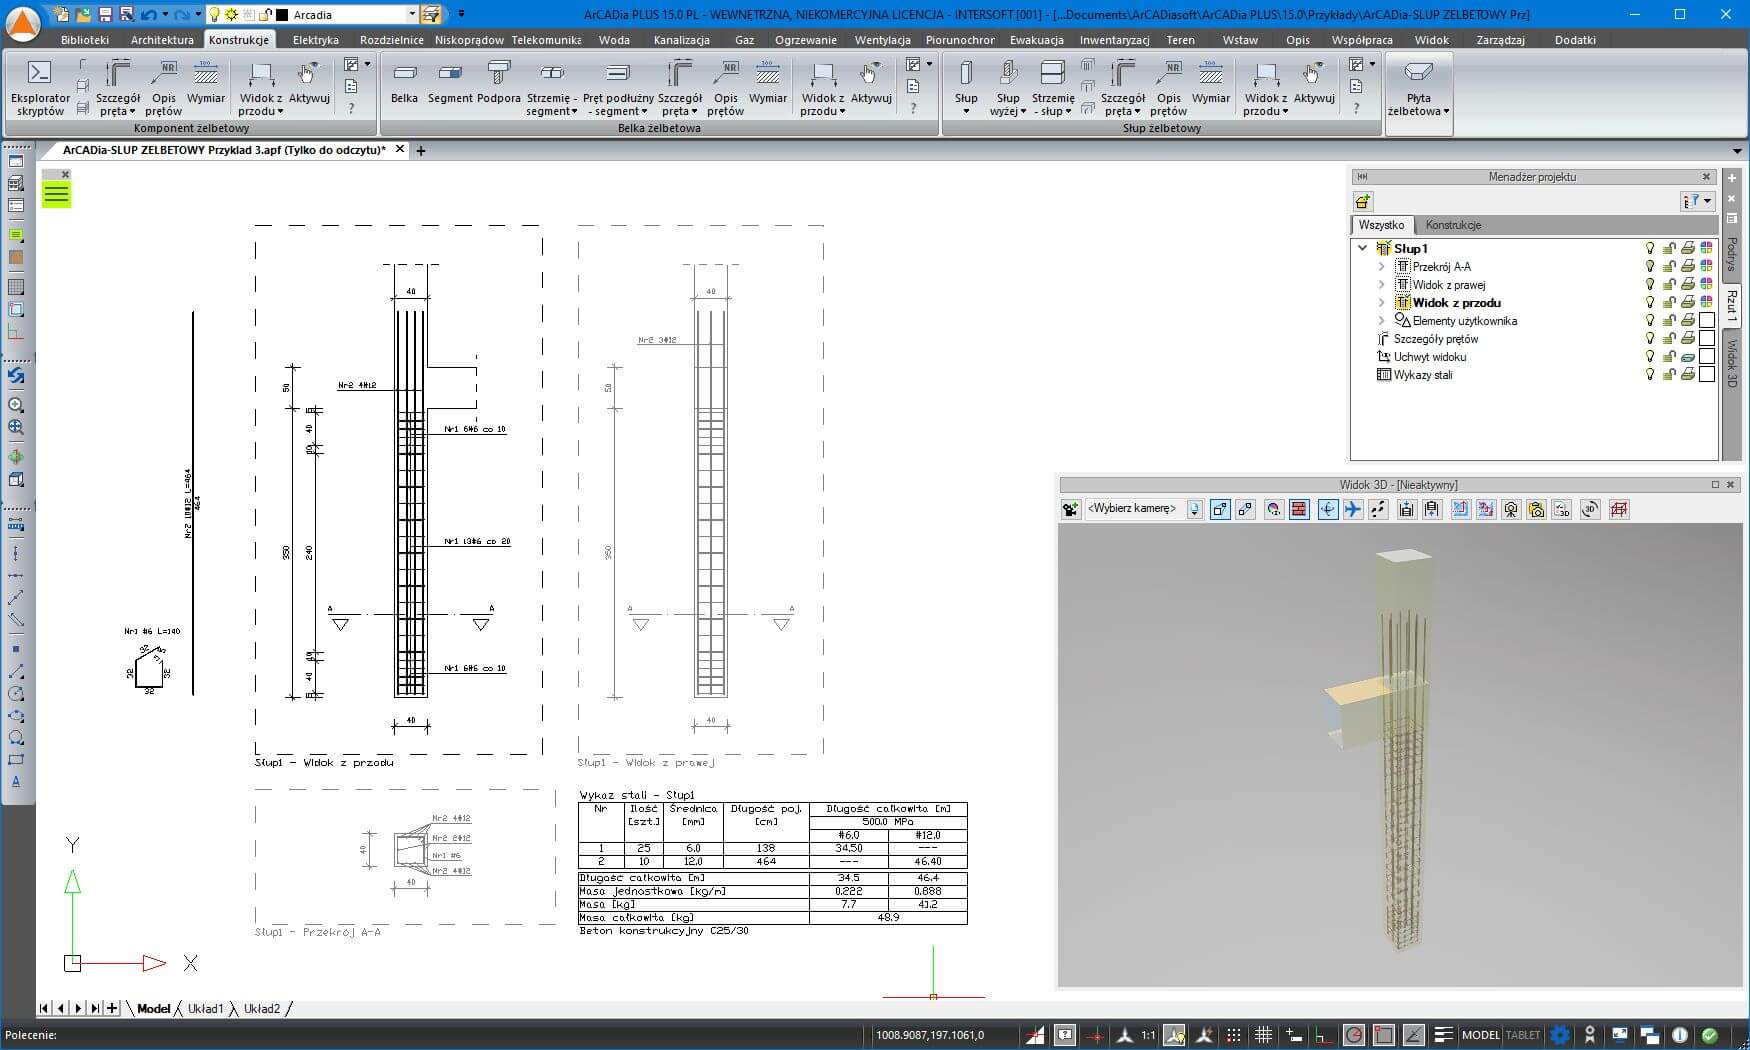Select Wykazy stali tree item
This screenshot has height=1050, width=1750.
pyautogui.click(x=1423, y=374)
